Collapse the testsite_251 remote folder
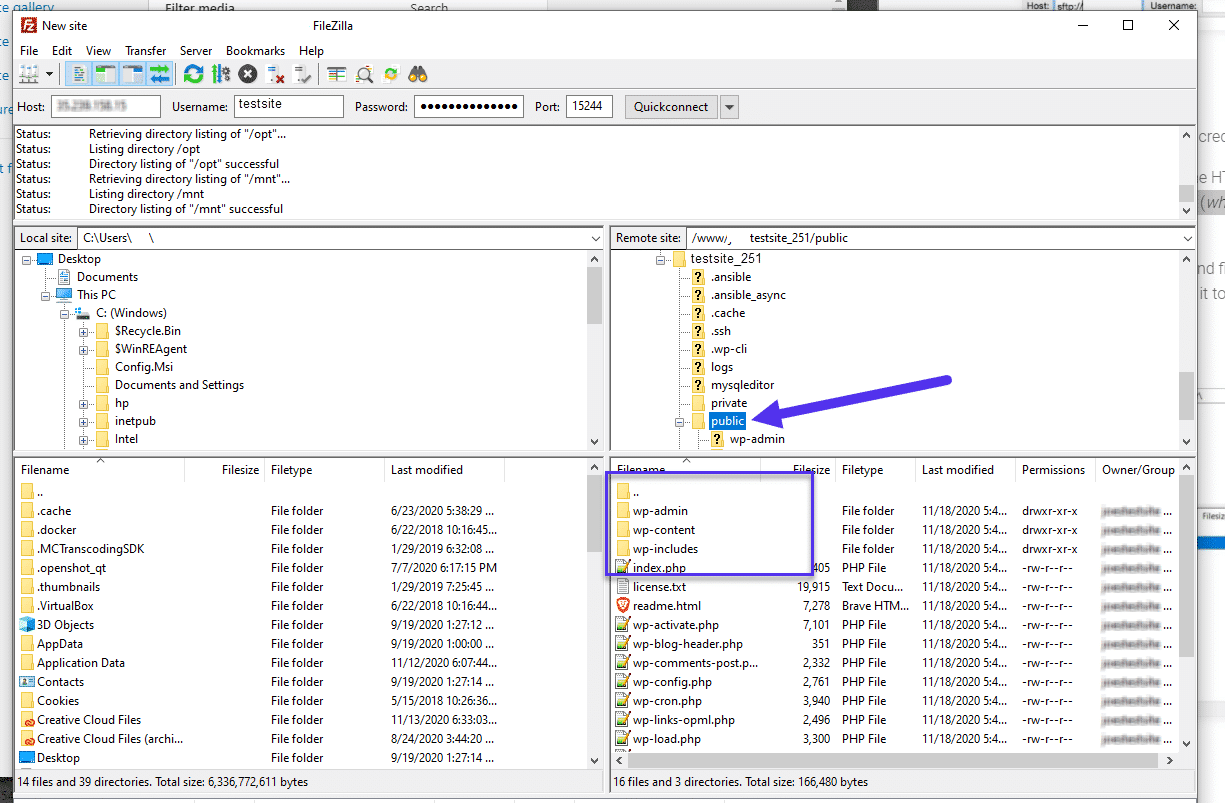 coord(659,258)
